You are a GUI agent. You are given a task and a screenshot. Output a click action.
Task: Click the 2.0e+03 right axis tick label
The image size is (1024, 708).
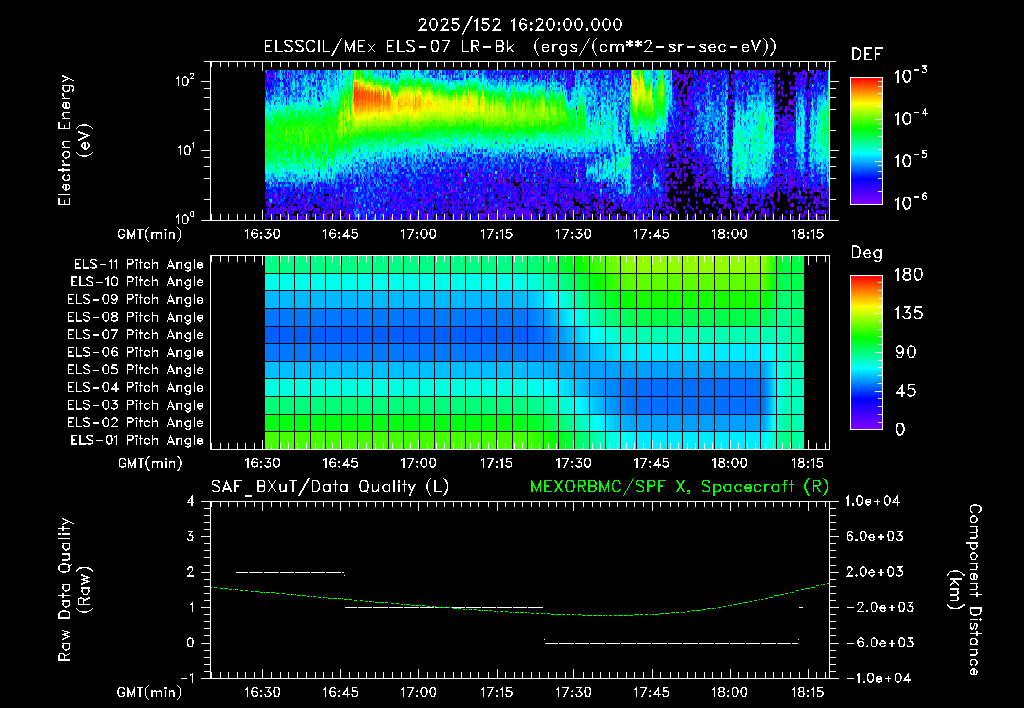pos(874,571)
